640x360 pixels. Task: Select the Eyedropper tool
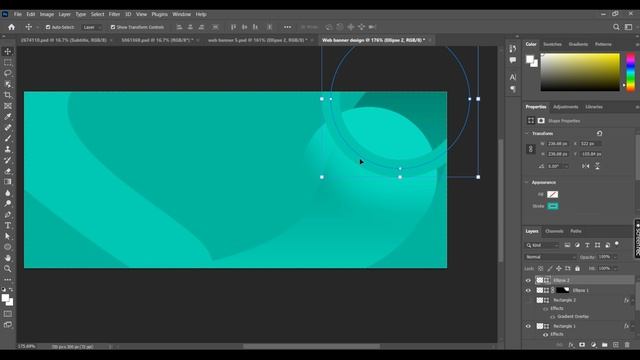coord(8,117)
